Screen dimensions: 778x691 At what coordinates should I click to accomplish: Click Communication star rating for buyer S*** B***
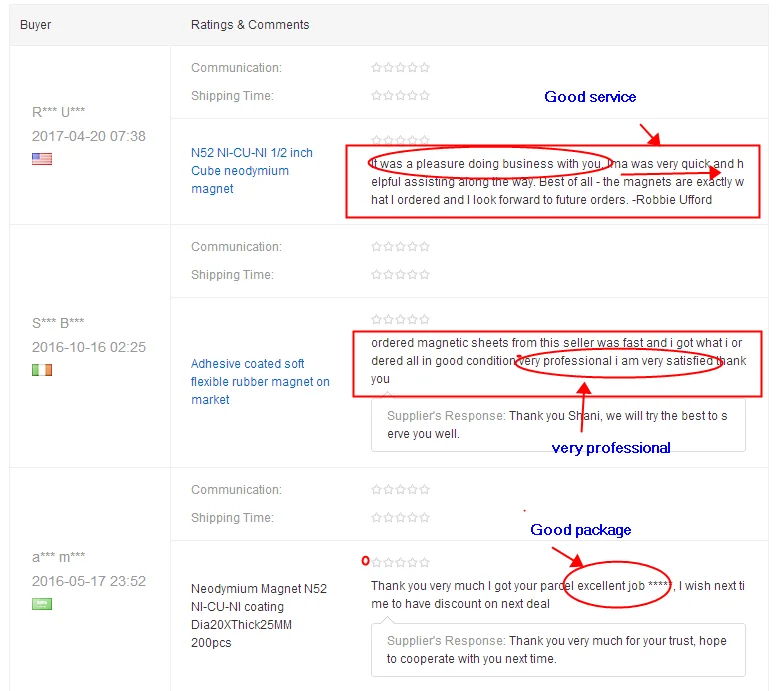[400, 247]
